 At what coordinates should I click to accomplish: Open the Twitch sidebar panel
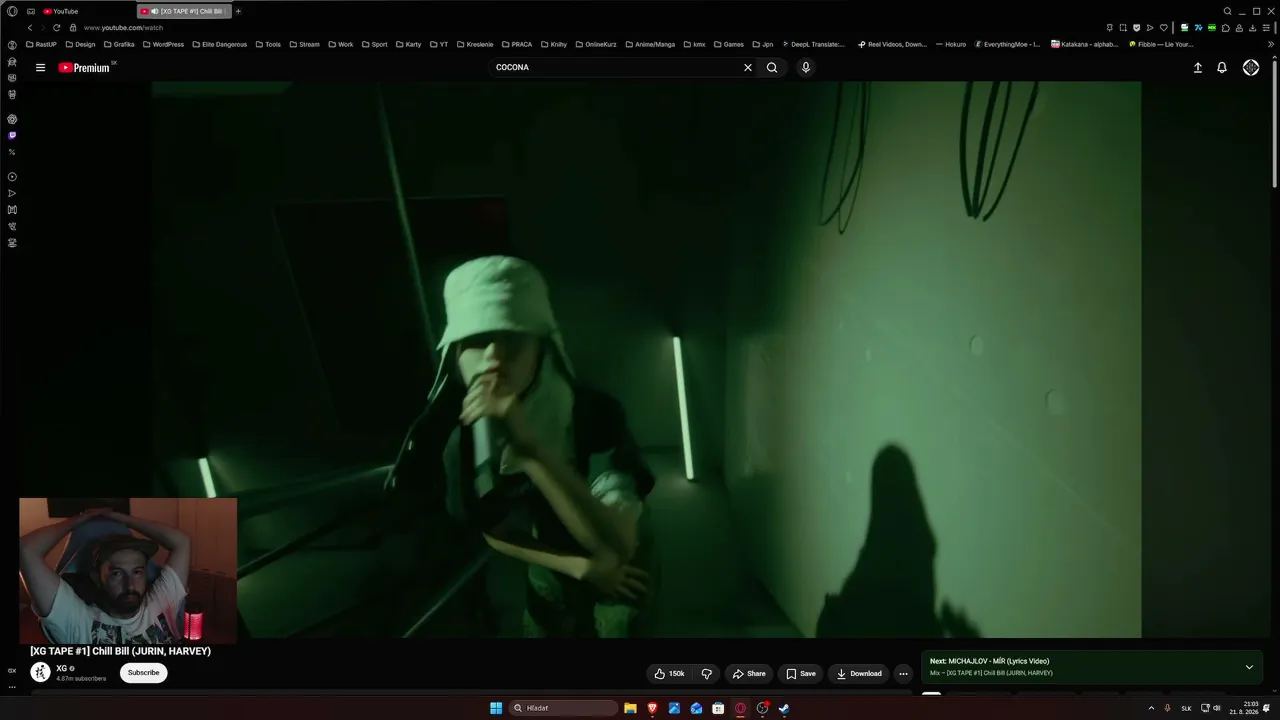[x=12, y=135]
